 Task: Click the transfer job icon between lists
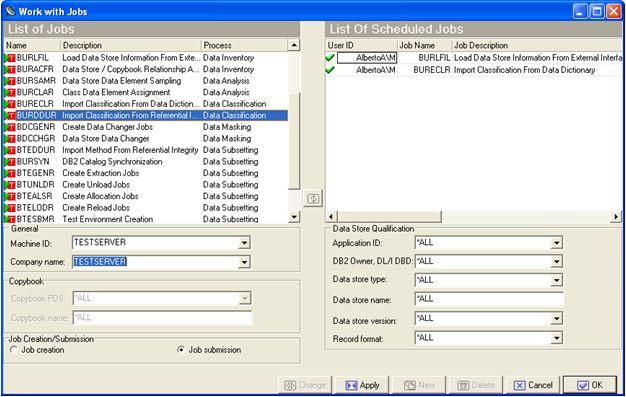(x=313, y=198)
